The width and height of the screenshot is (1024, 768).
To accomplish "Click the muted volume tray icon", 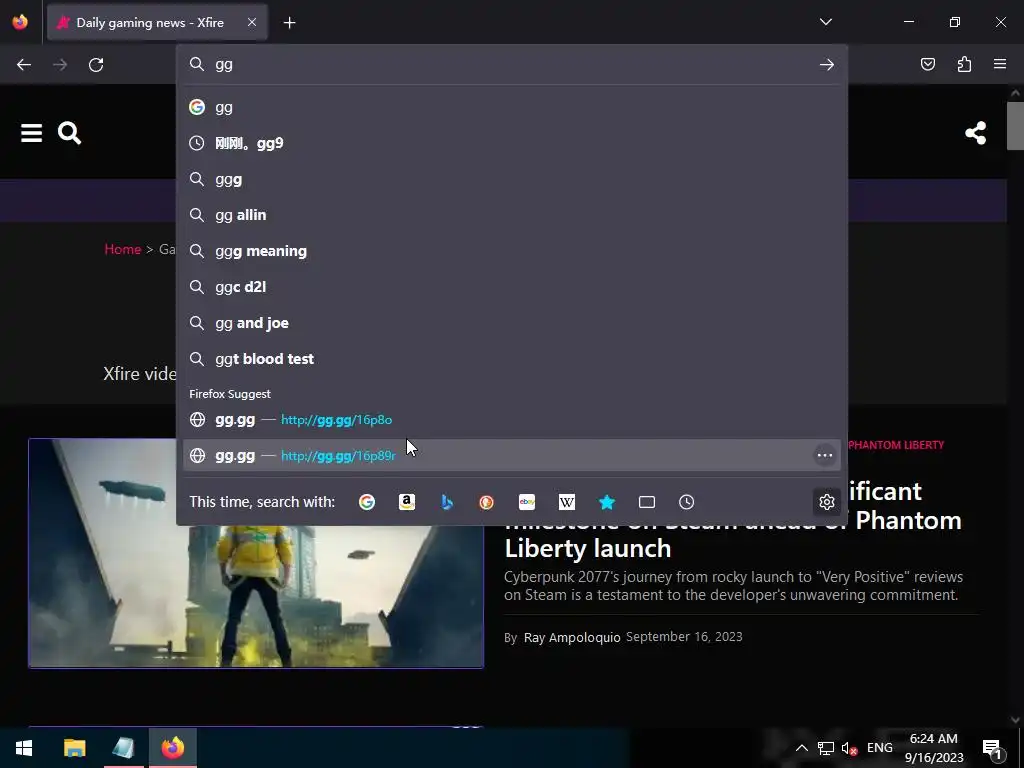I will coord(849,748).
